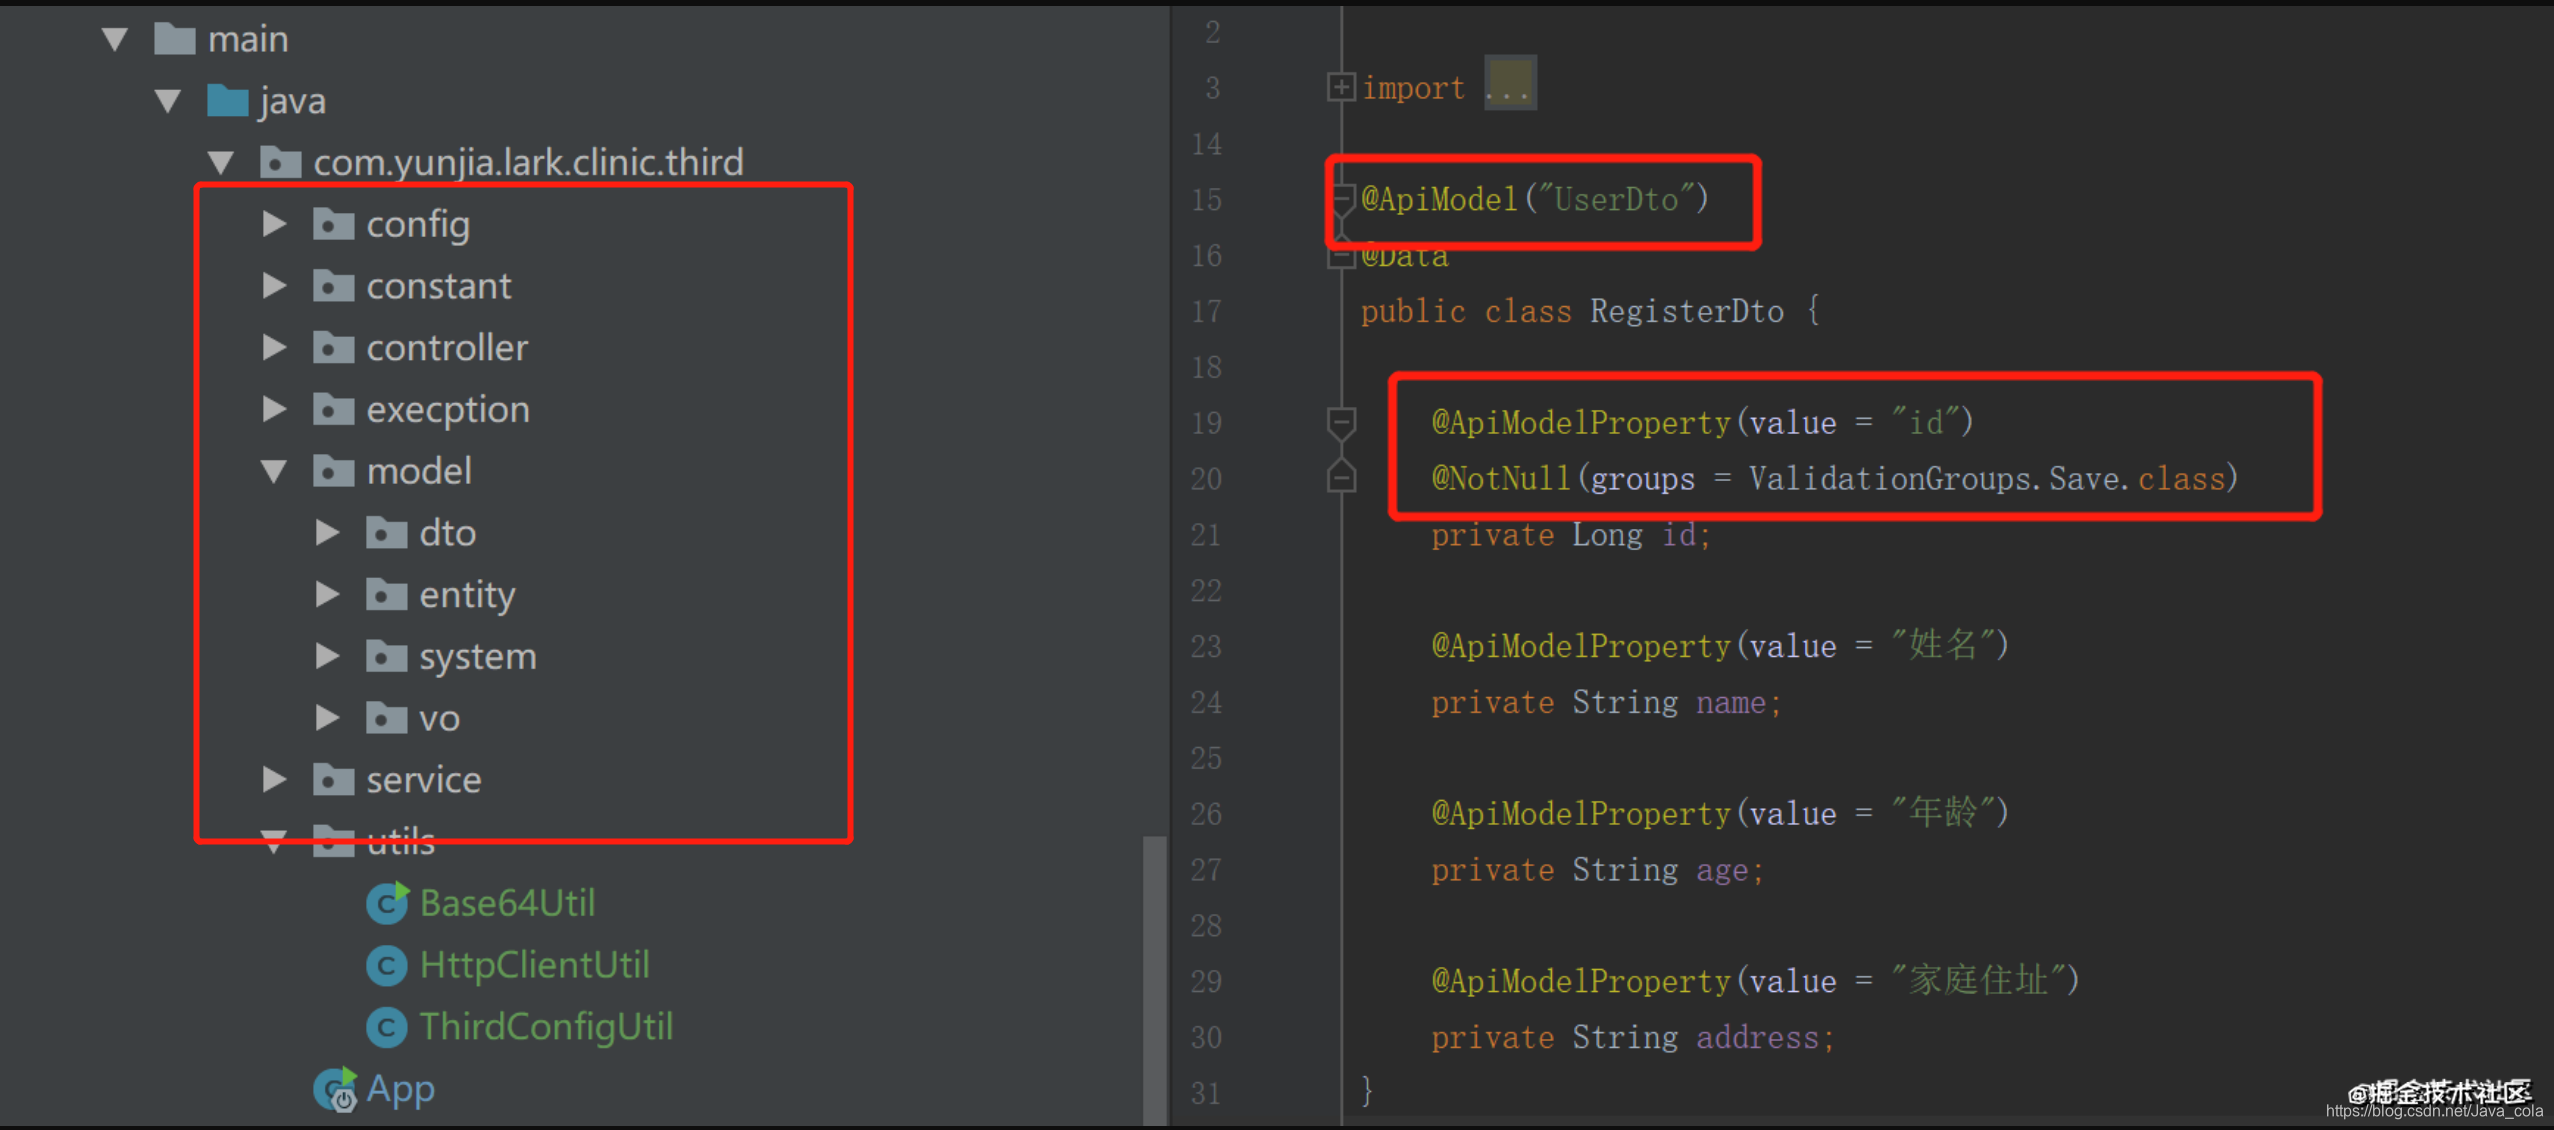The height and width of the screenshot is (1130, 2554).
Task: Collapse the model package arrow
Action: [274, 471]
